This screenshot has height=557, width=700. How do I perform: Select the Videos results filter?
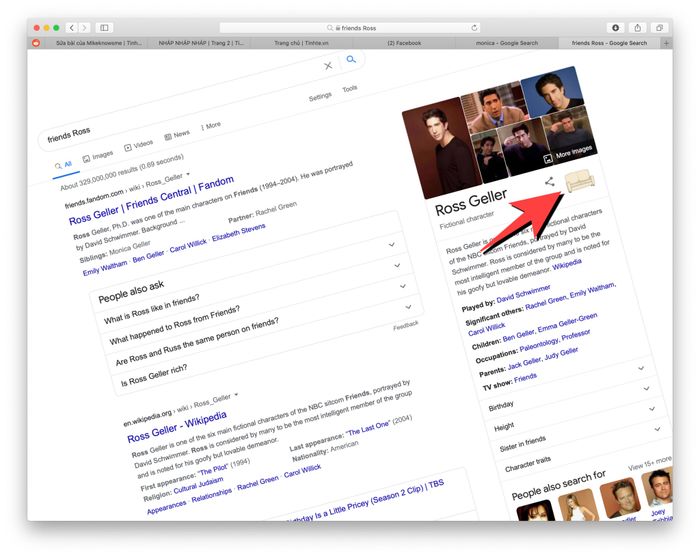[x=139, y=145]
